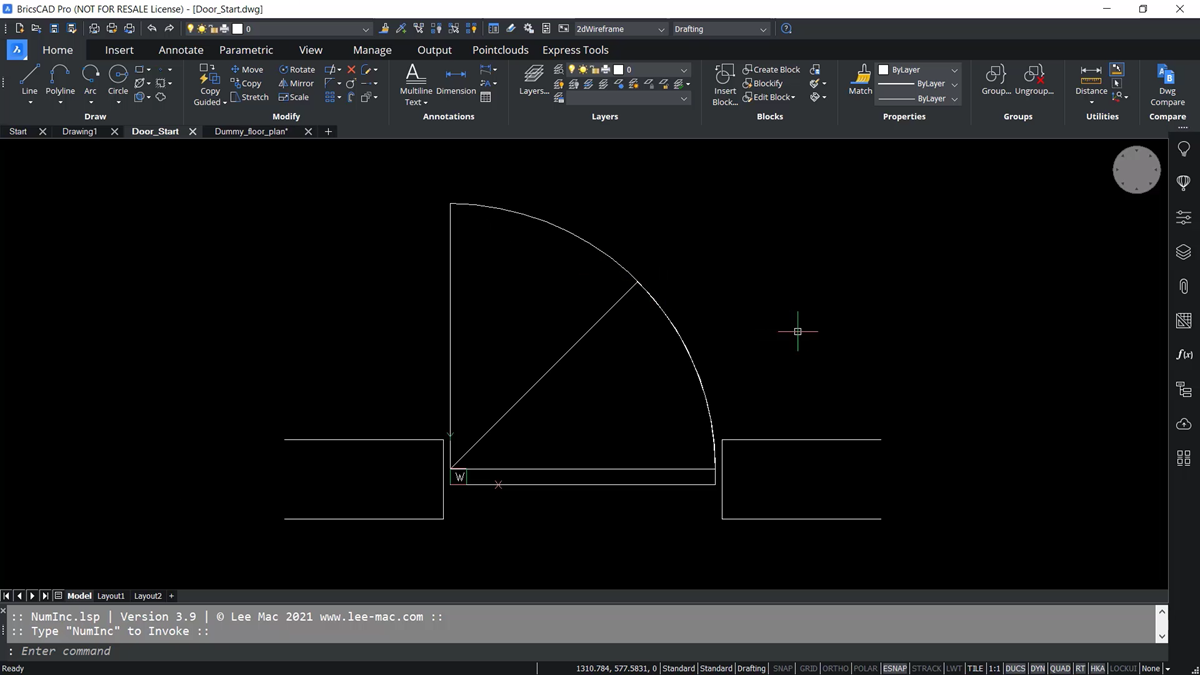Open the Express Tools ribbon tab
This screenshot has width=1200, height=675.
coord(575,49)
